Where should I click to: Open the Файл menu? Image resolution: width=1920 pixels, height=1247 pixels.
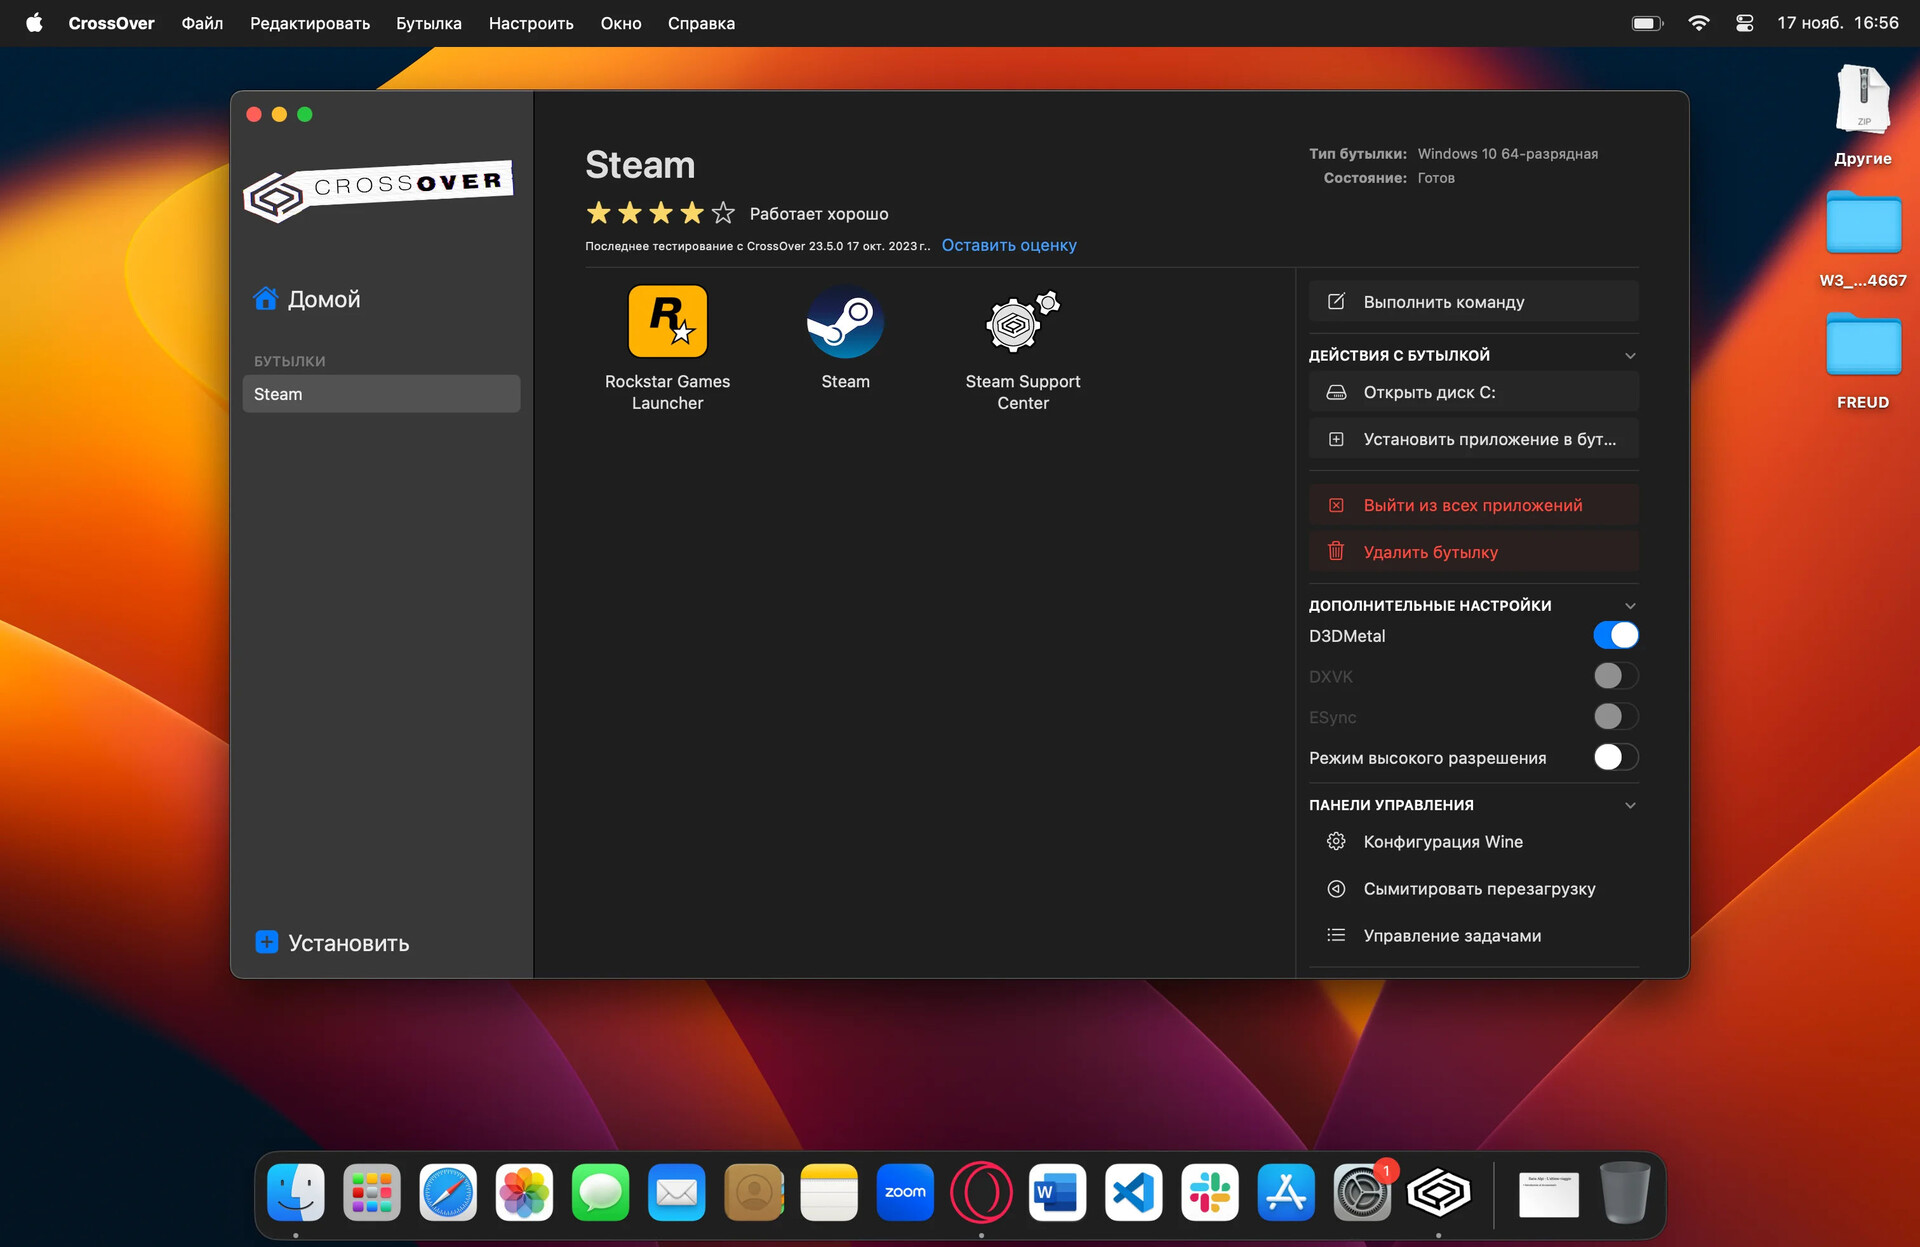pos(202,23)
